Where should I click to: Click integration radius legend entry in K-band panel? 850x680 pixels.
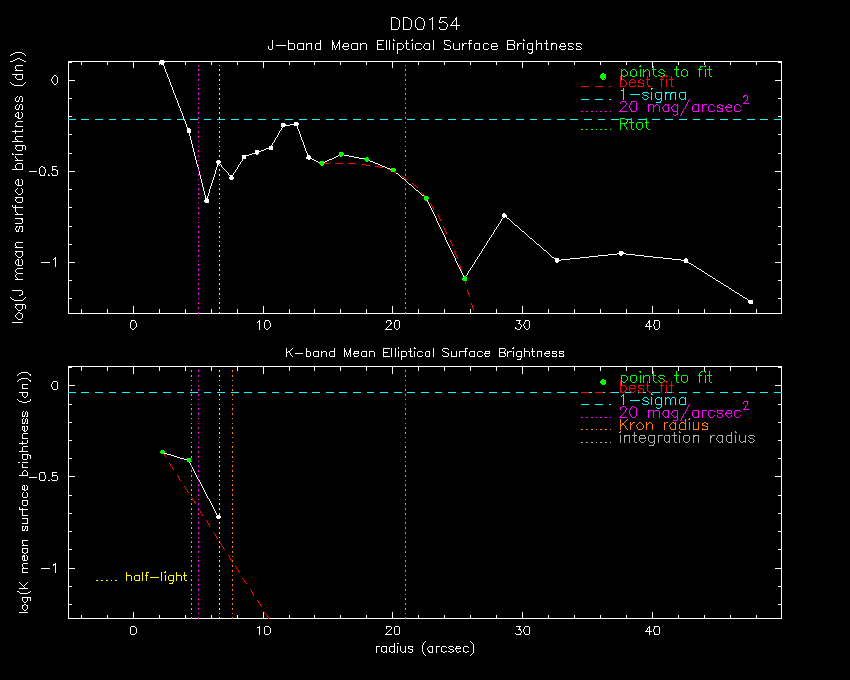[687, 439]
